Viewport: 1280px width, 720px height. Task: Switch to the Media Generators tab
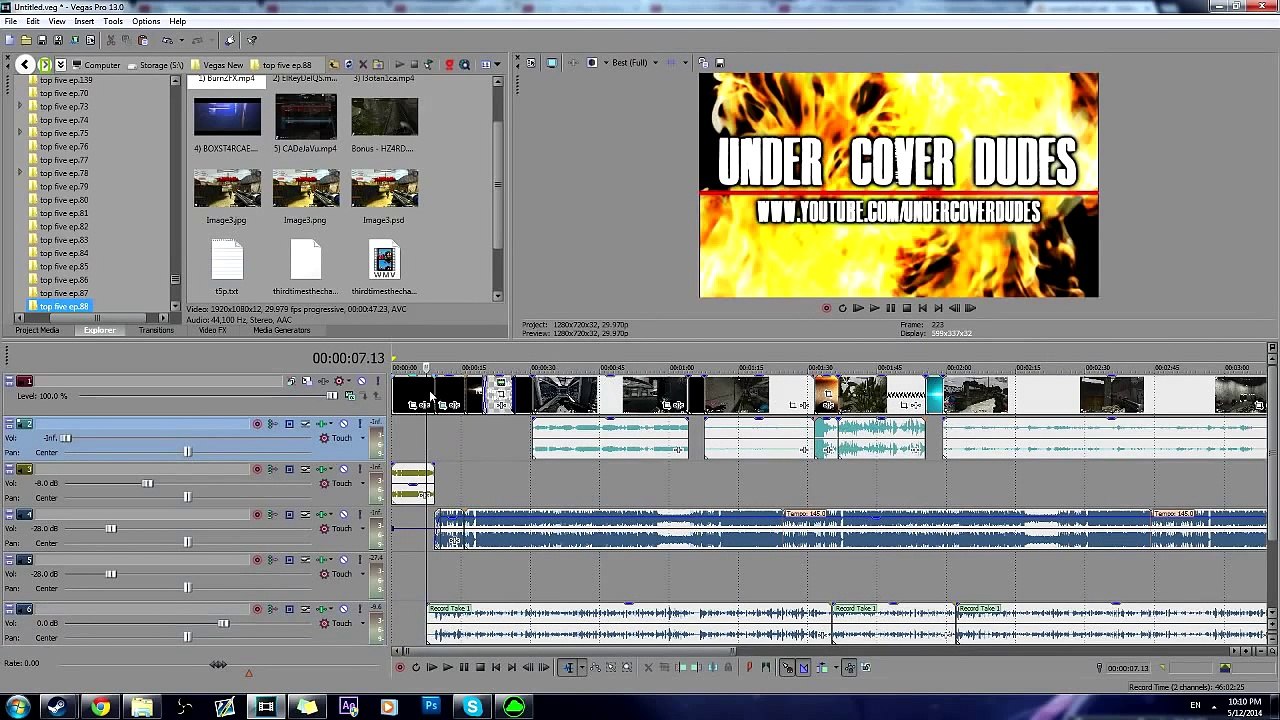[x=282, y=331]
